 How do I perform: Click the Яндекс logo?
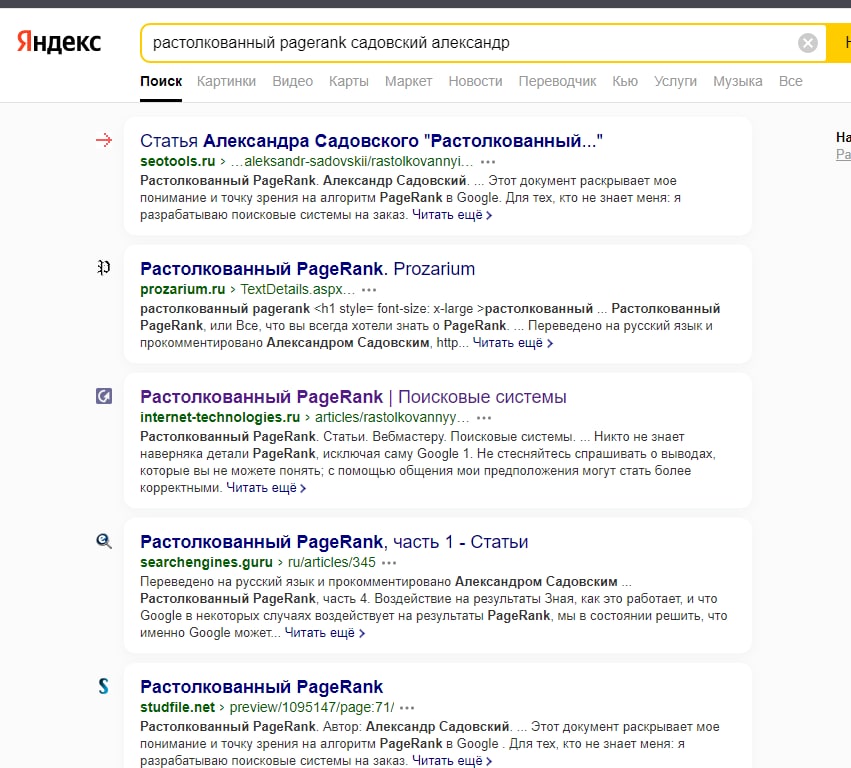(x=59, y=42)
